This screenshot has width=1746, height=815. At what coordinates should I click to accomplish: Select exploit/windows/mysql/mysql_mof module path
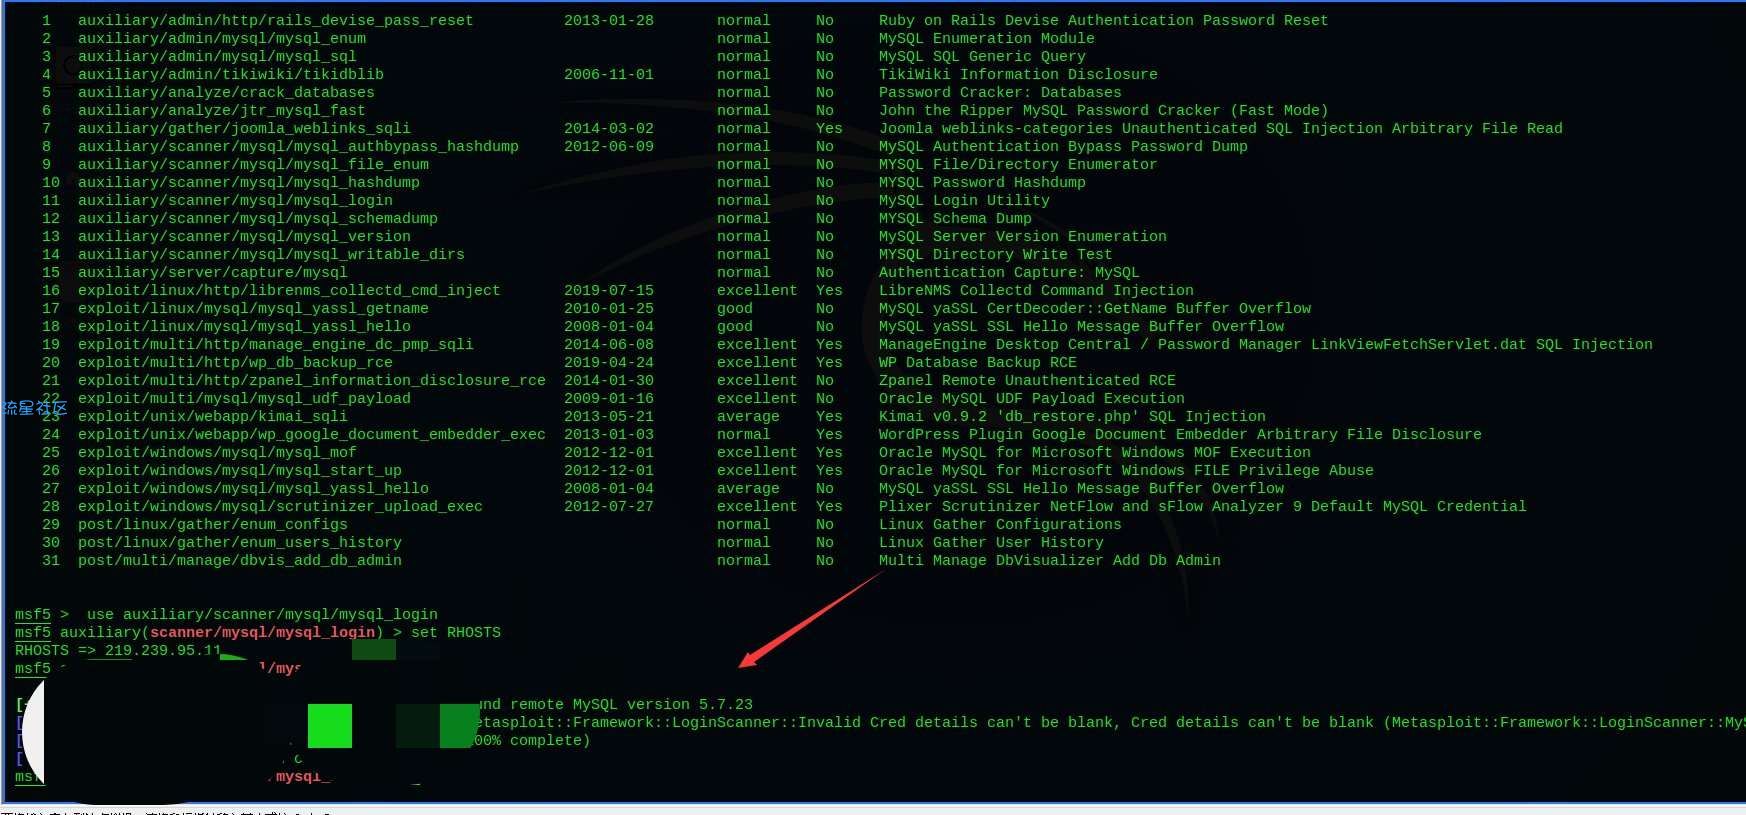tap(217, 452)
